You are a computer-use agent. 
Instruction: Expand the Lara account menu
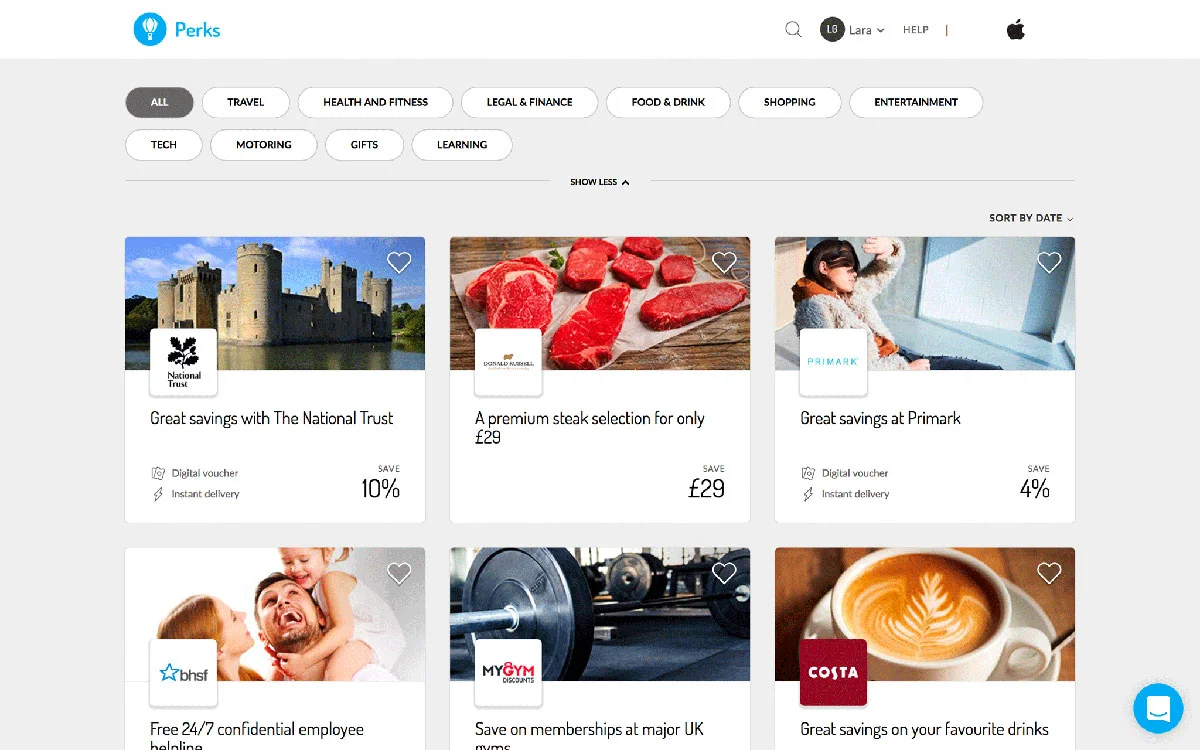(855, 30)
